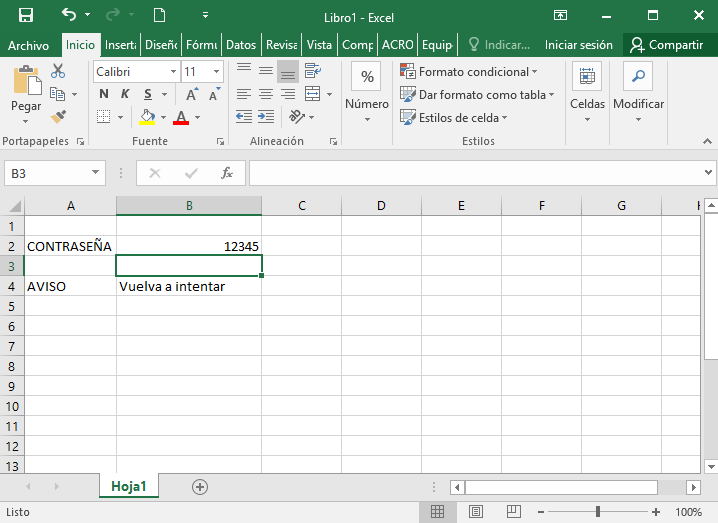718x523 pixels.
Task: Apply yellow fill color bucket
Action: (x=147, y=117)
